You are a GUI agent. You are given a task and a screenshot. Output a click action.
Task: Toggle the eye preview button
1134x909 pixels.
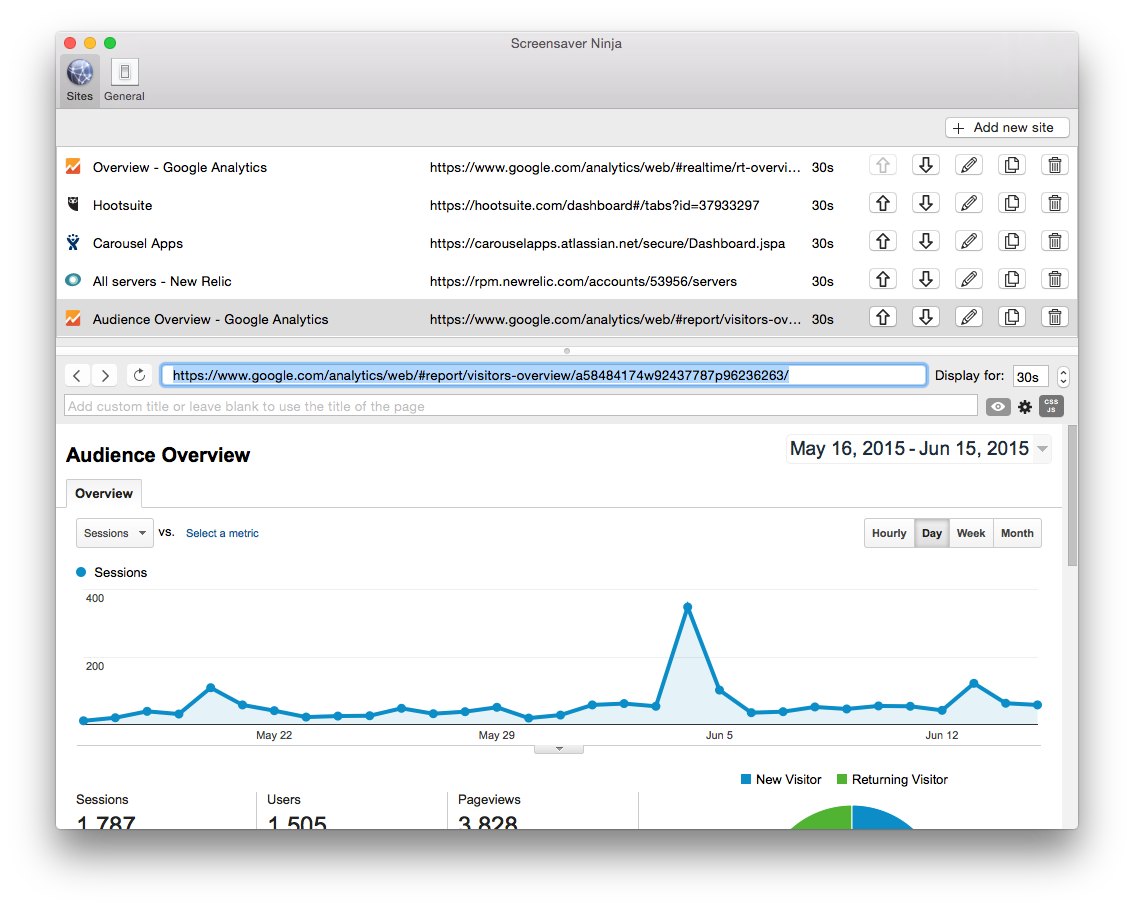tap(998, 407)
